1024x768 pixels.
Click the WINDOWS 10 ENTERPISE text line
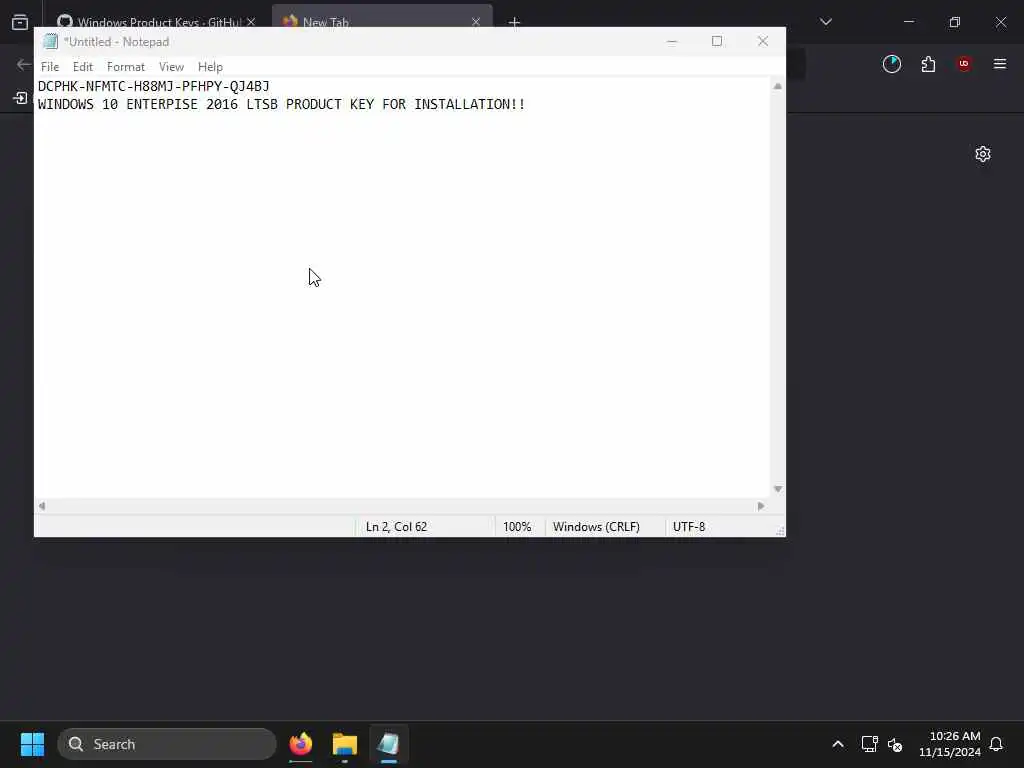coord(281,104)
